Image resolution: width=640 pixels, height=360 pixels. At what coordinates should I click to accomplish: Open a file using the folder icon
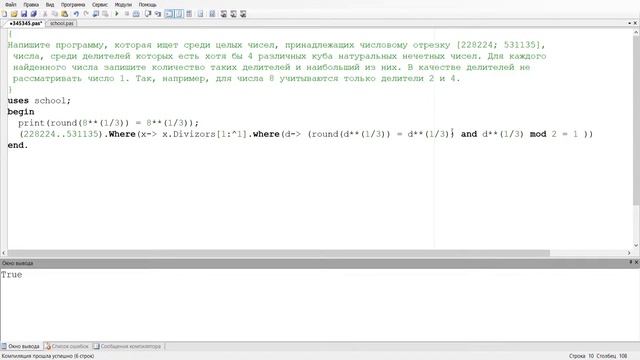click(14, 14)
